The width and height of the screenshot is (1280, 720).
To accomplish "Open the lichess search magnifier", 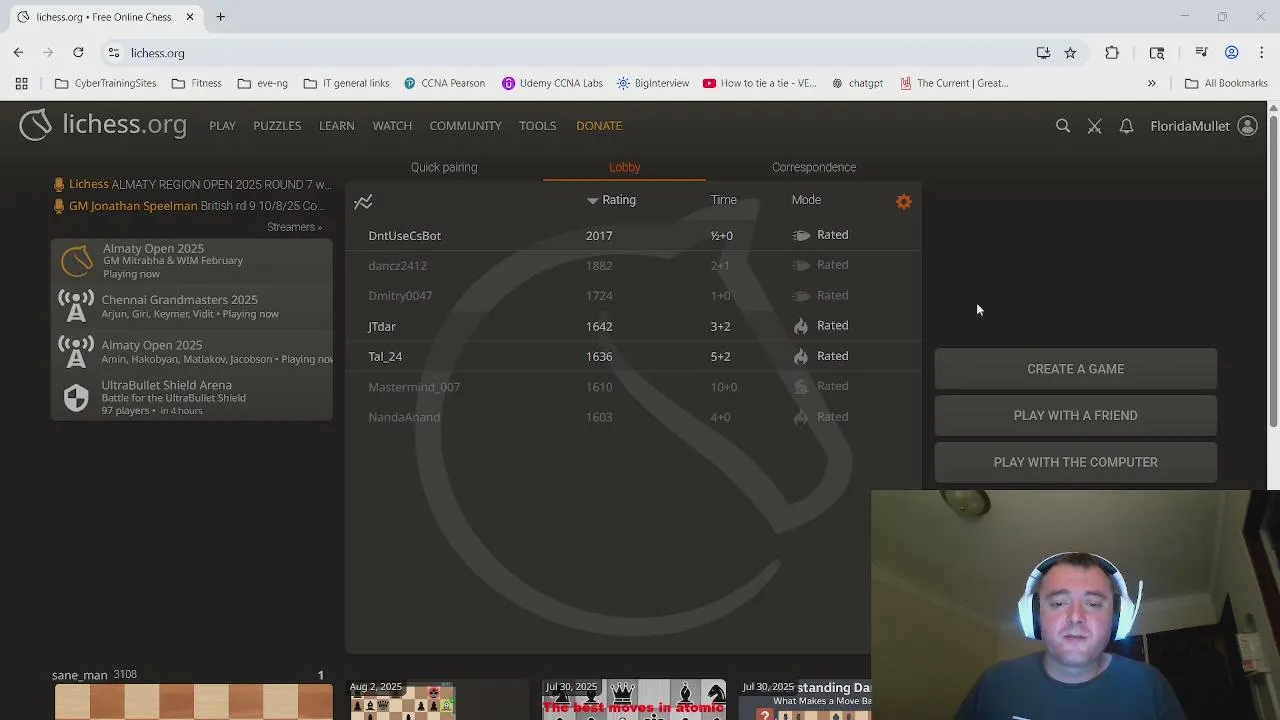I will (1063, 126).
